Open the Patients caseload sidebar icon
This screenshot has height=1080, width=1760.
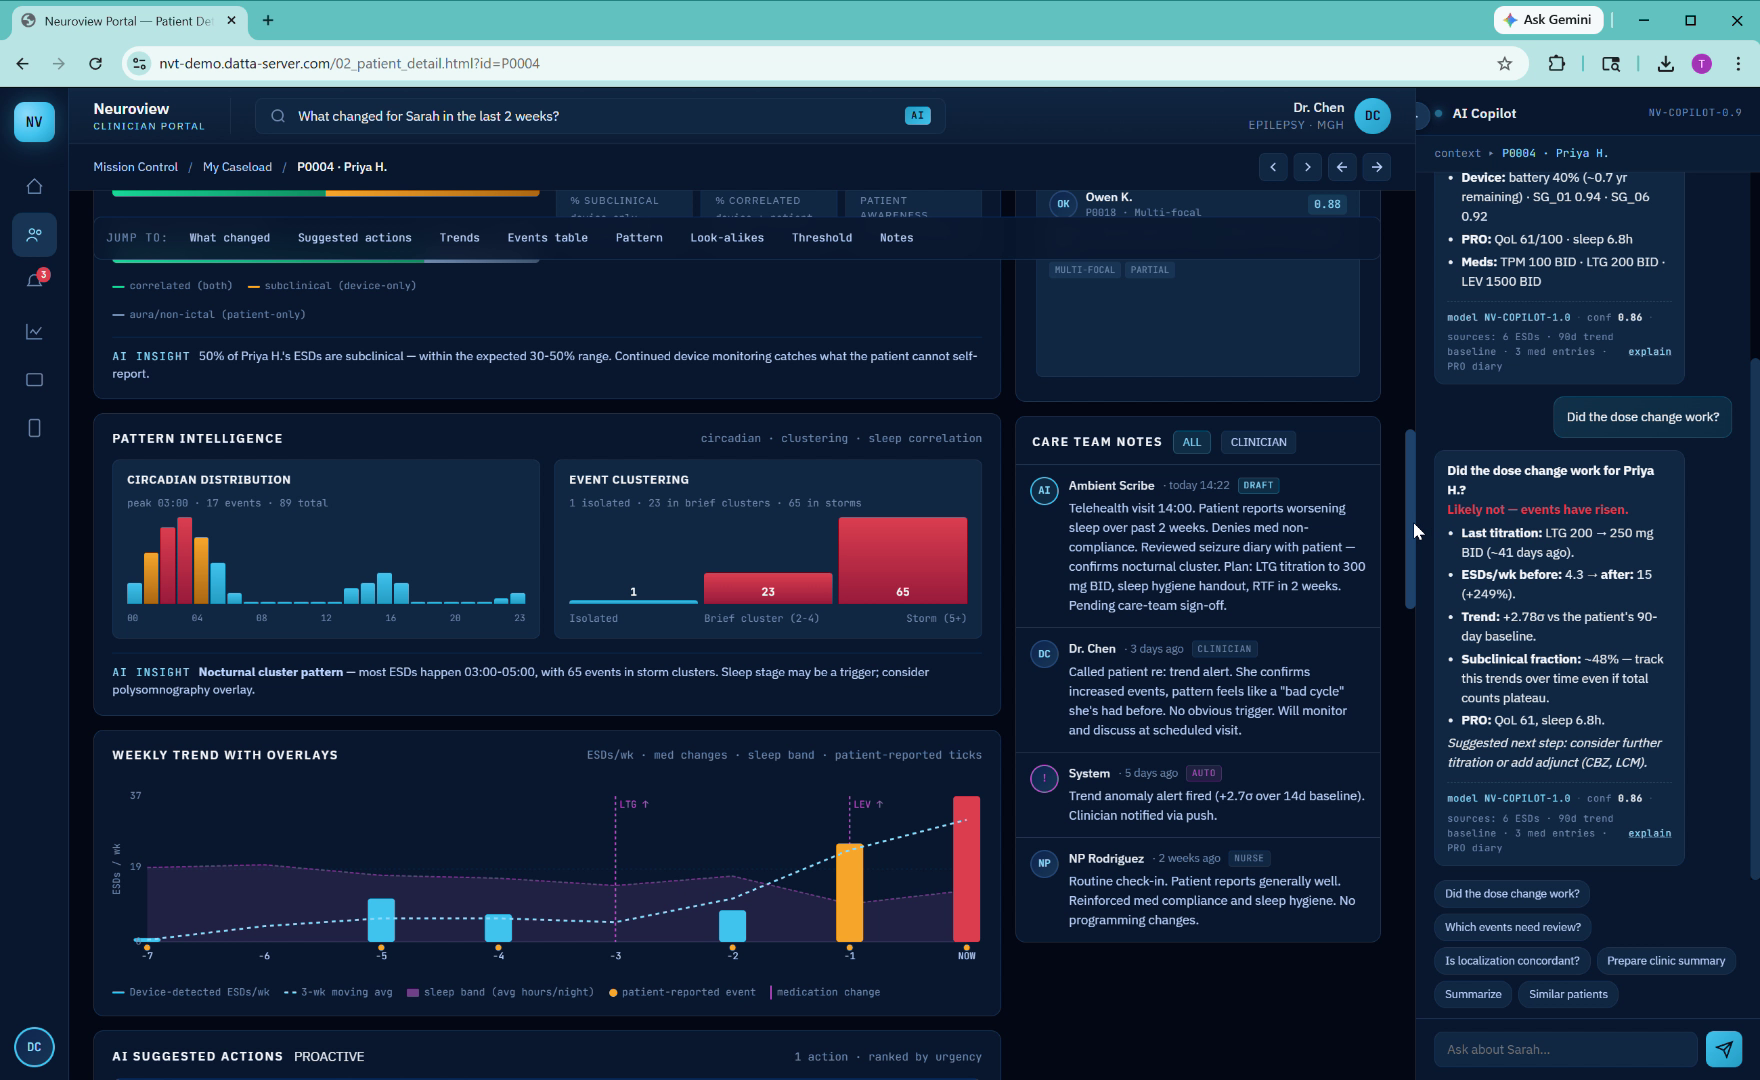[x=34, y=234]
